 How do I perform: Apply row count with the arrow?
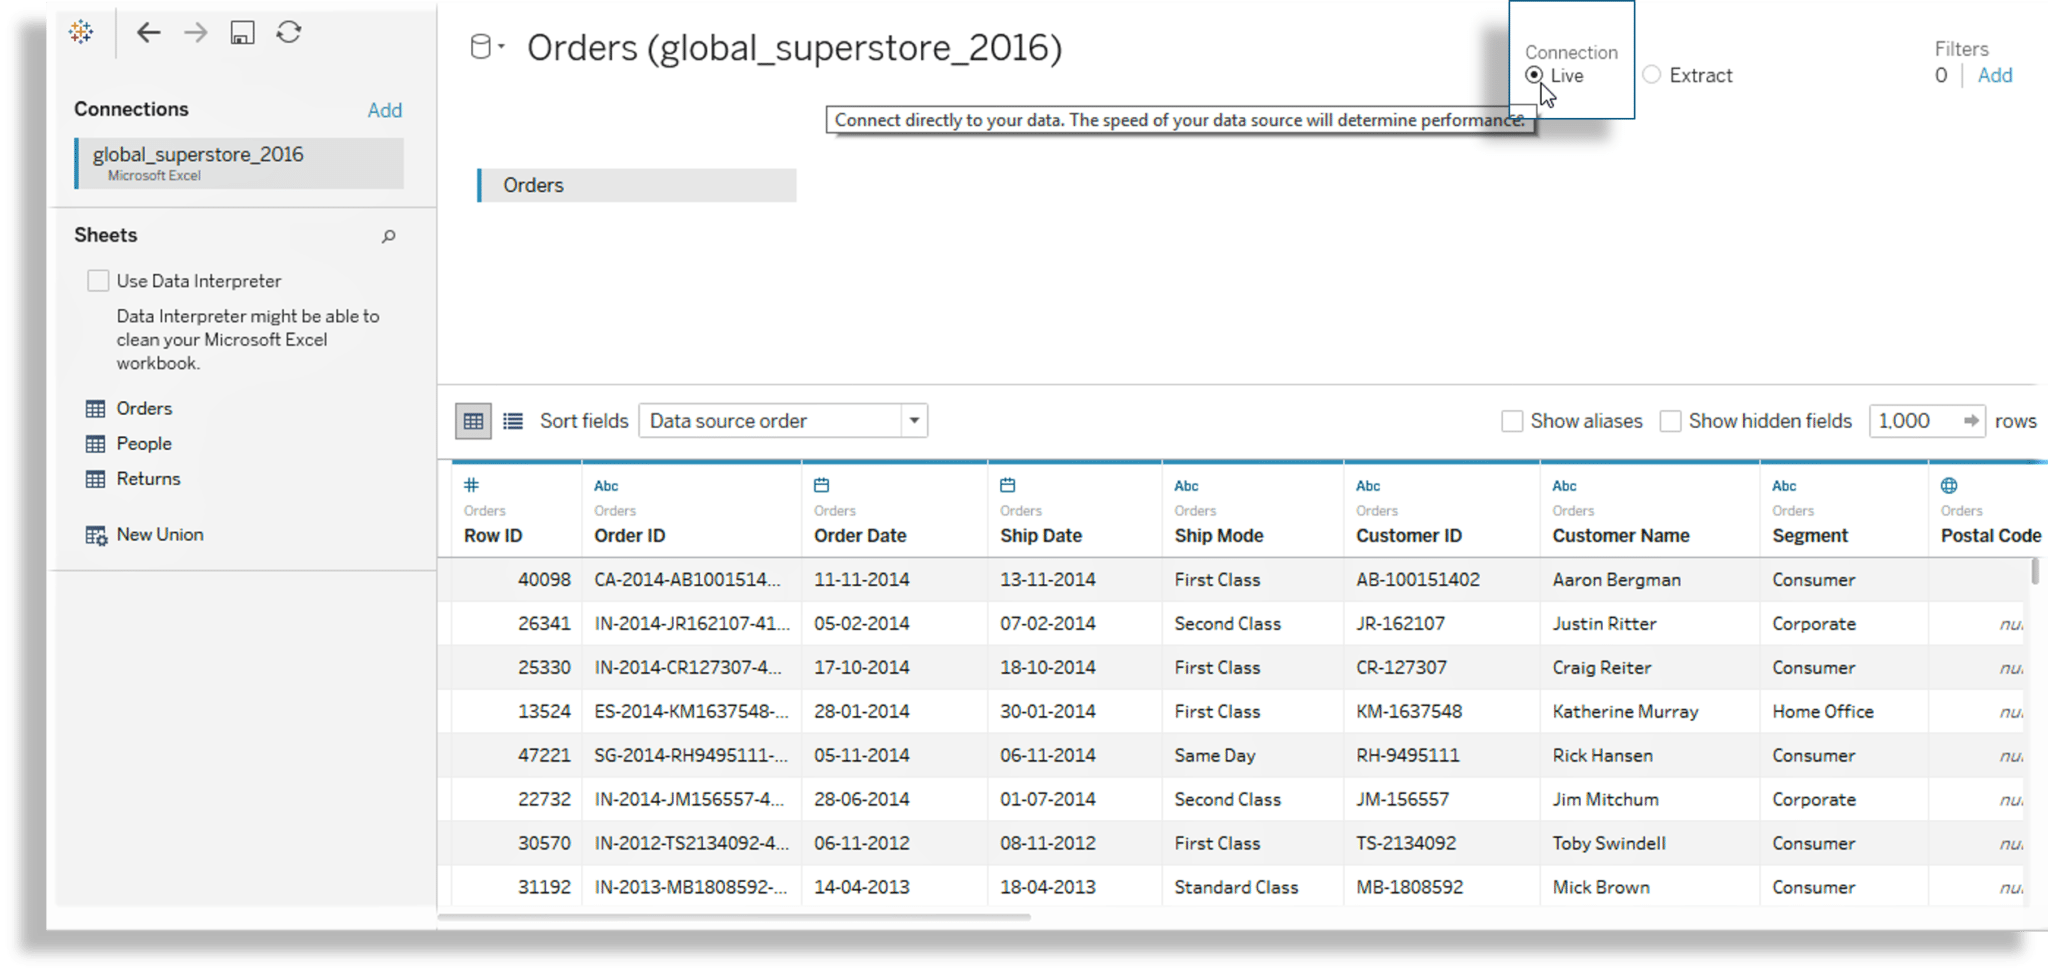pyautogui.click(x=1970, y=421)
